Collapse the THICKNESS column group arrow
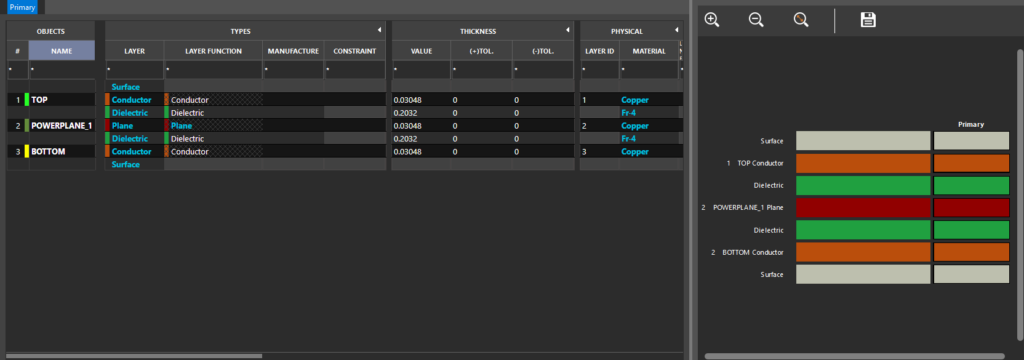This screenshot has width=1024, height=360. pos(568,31)
